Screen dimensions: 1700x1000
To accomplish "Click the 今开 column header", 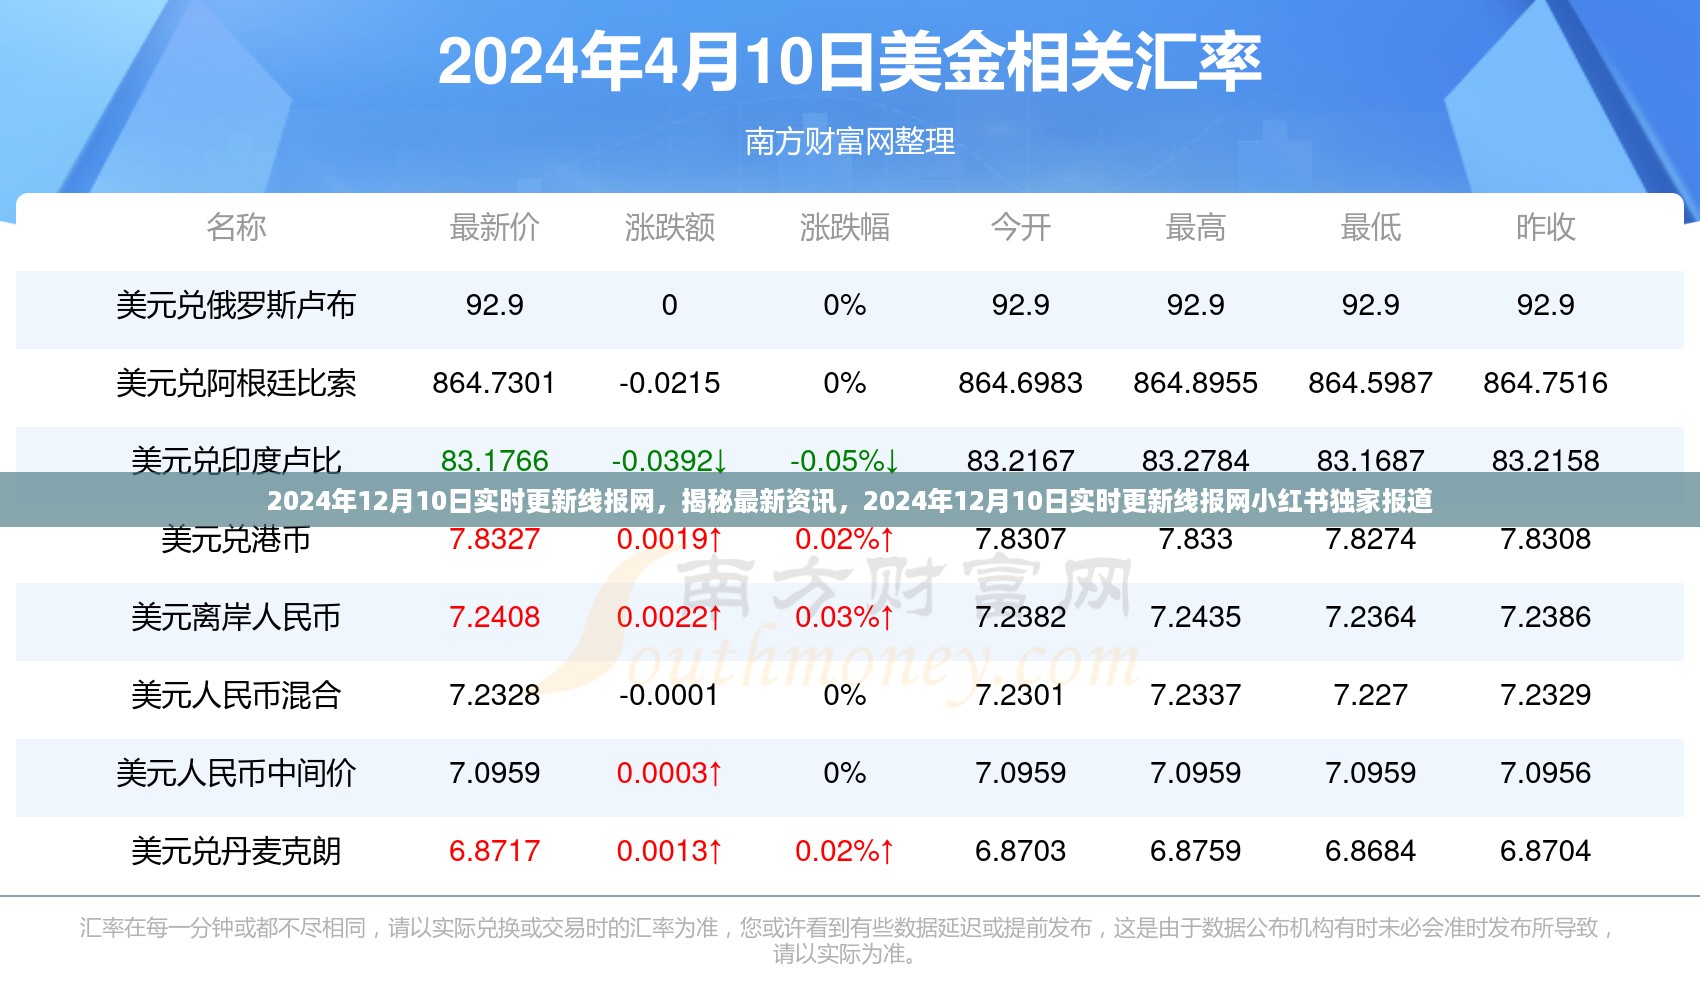I will click(x=1020, y=227).
